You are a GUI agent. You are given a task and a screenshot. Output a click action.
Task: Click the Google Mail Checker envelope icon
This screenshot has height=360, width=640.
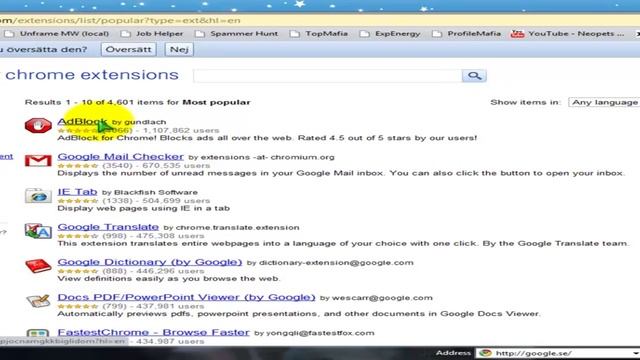38,160
